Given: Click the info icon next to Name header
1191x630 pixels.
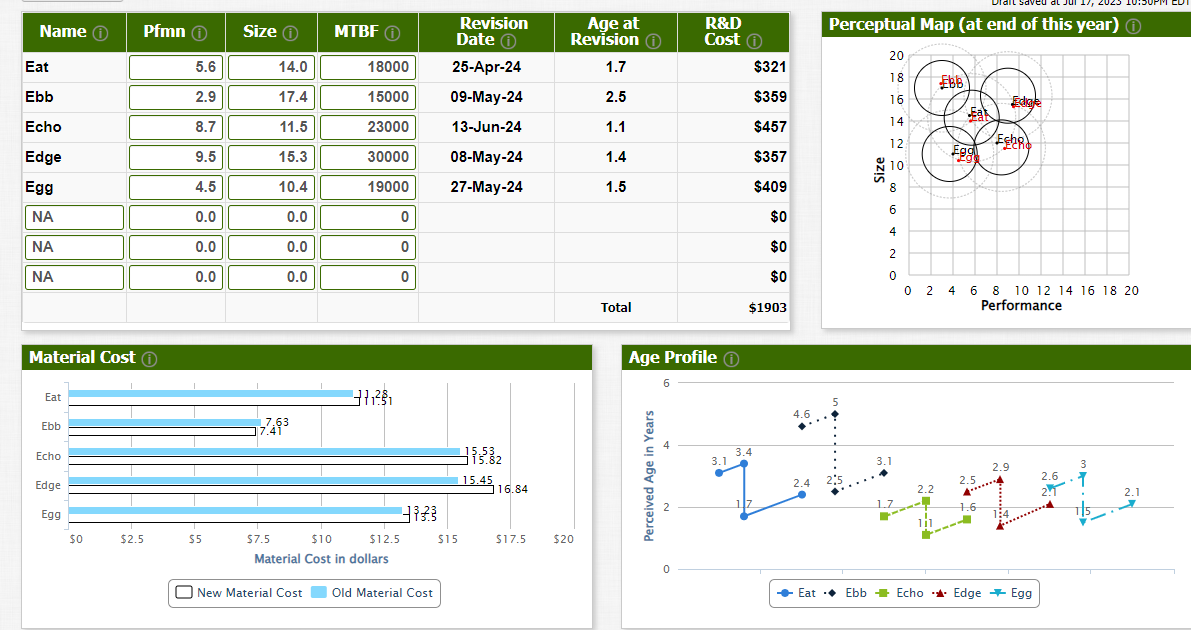Looking at the screenshot, I should tap(100, 33).
